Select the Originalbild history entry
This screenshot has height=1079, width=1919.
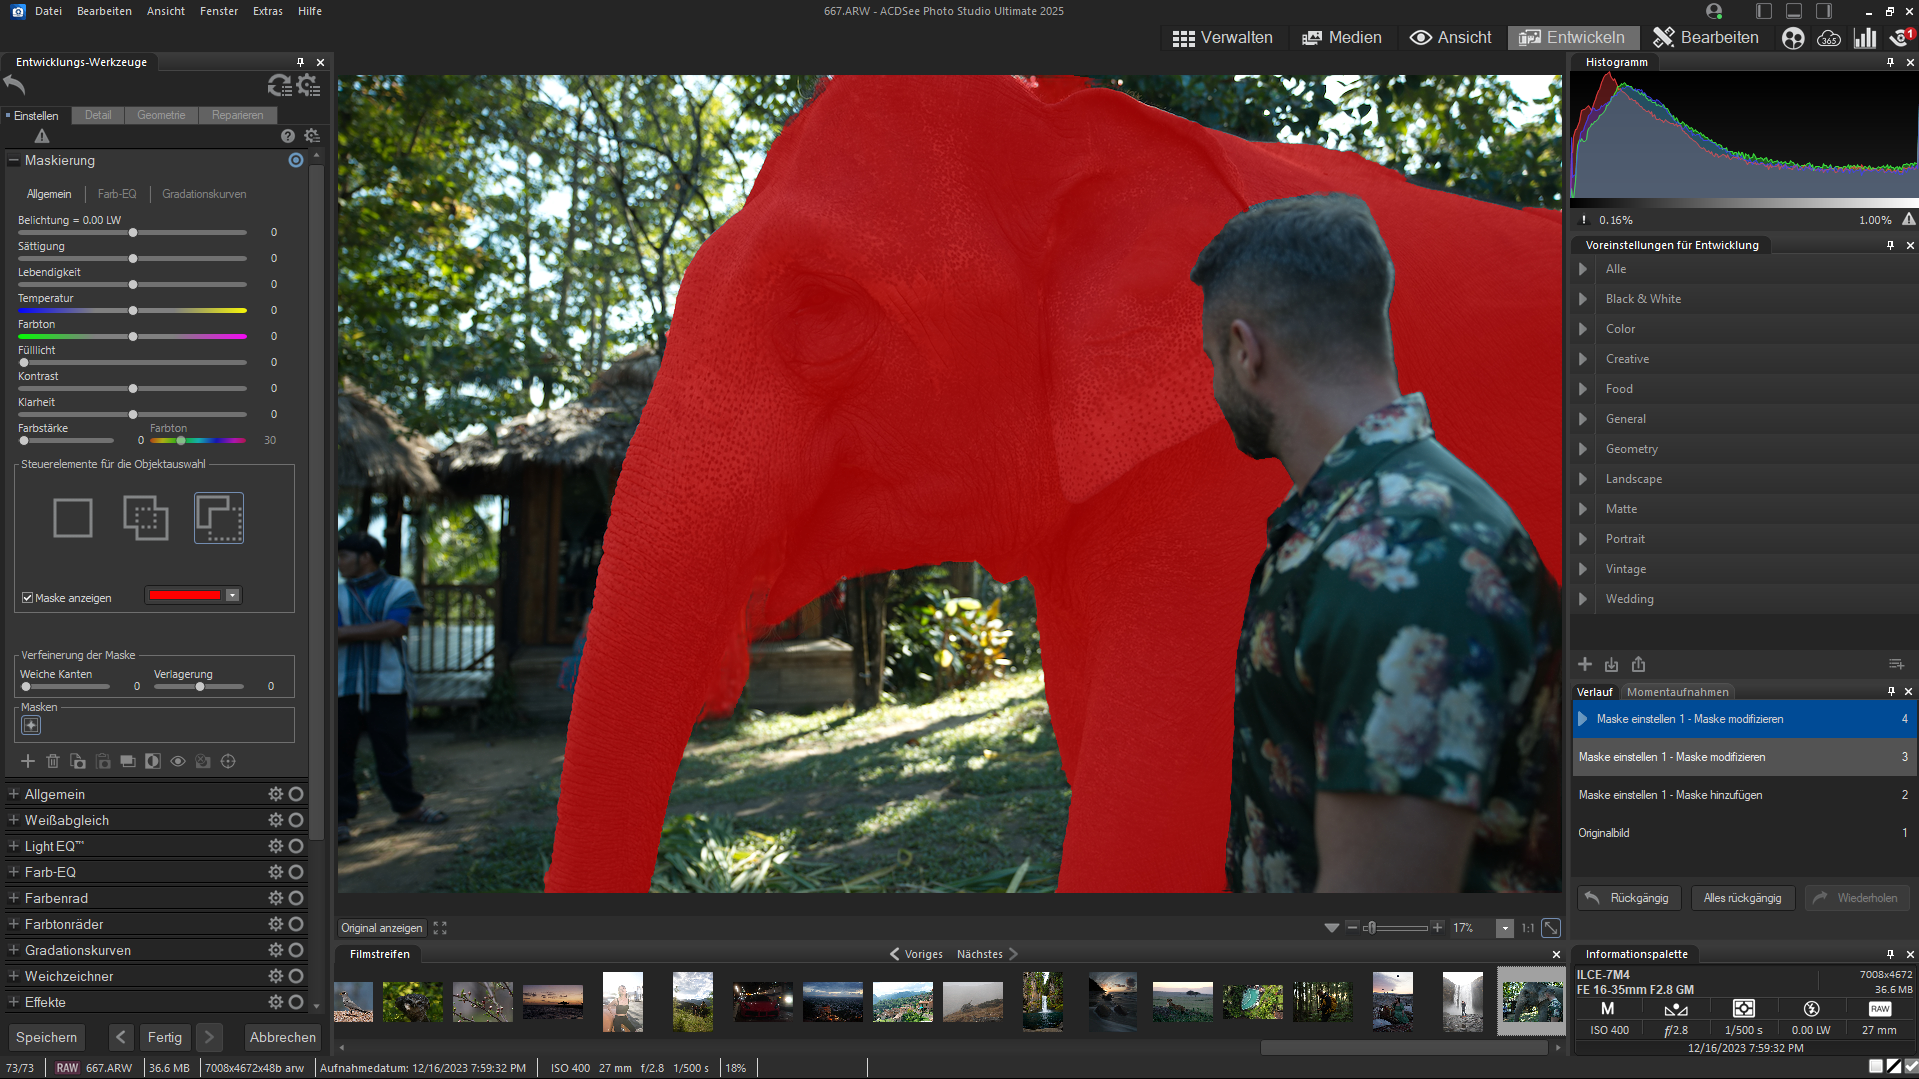coord(1604,833)
